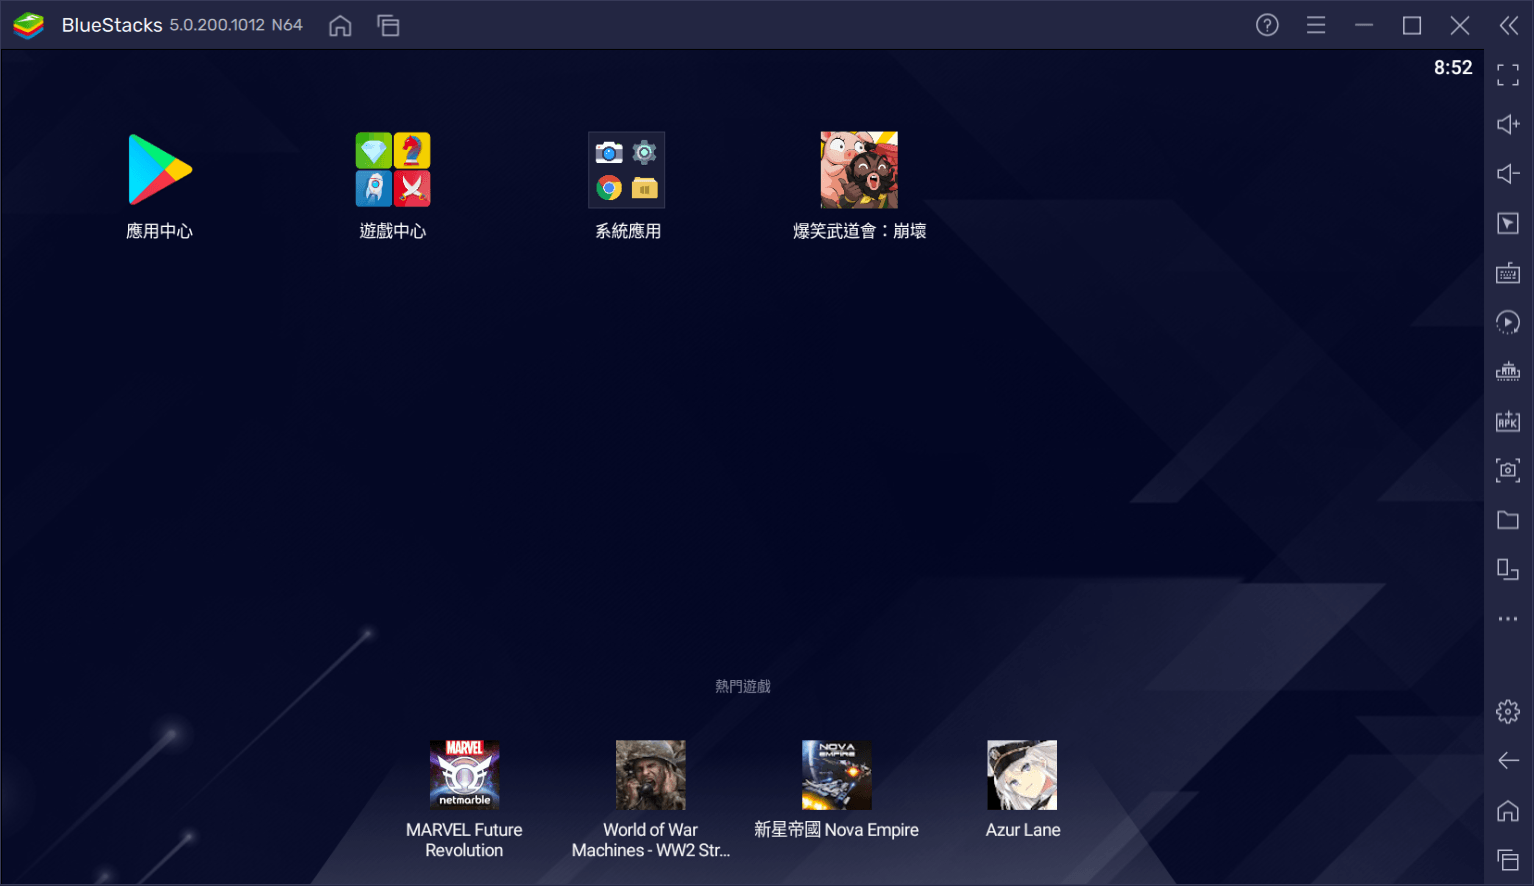Toggle mouse cursor lock in sidebar
The width and height of the screenshot is (1534, 886).
1508,223
